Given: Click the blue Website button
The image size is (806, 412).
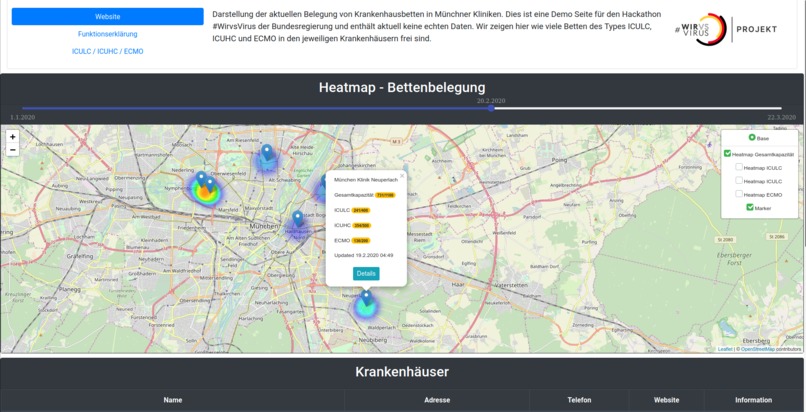Looking at the screenshot, I should click(x=107, y=16).
